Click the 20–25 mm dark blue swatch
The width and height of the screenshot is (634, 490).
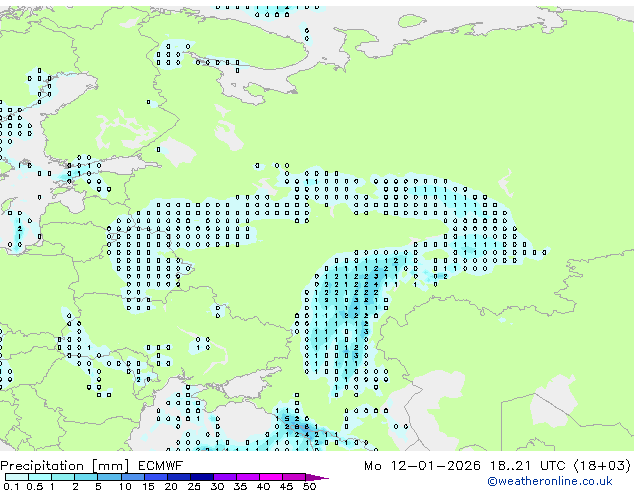click(179, 477)
